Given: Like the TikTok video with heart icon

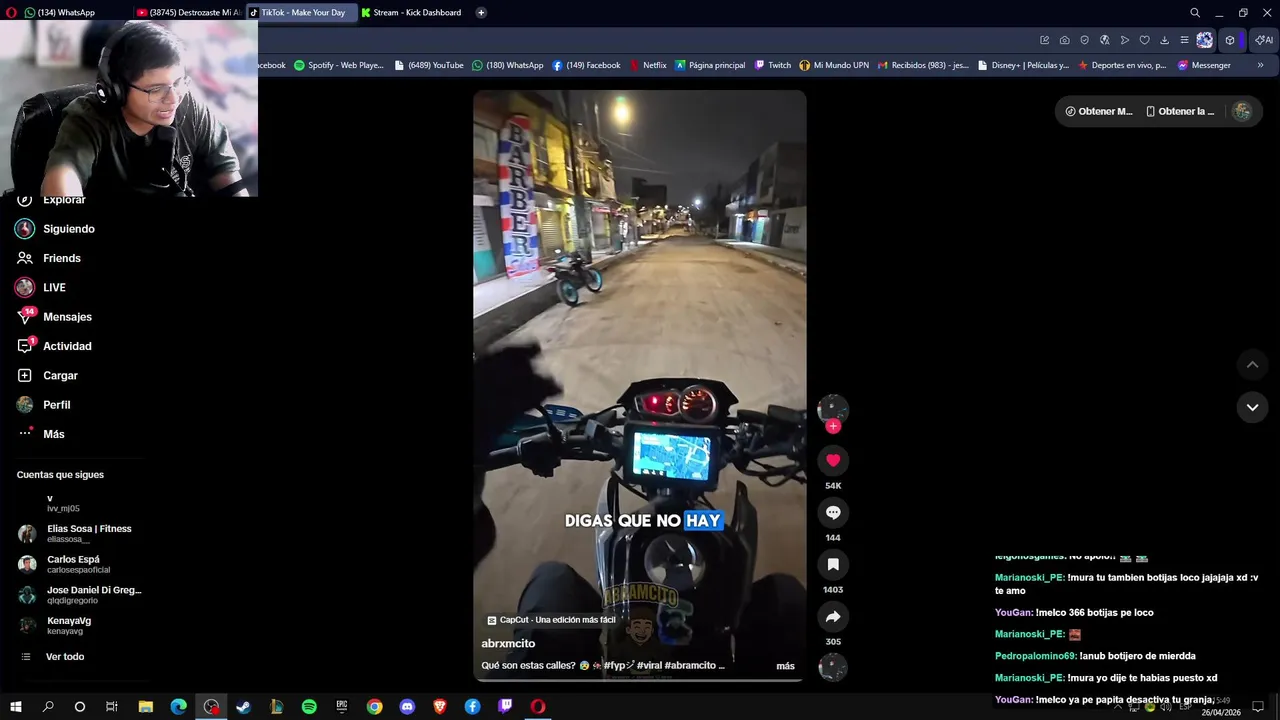Looking at the screenshot, I should (833, 460).
